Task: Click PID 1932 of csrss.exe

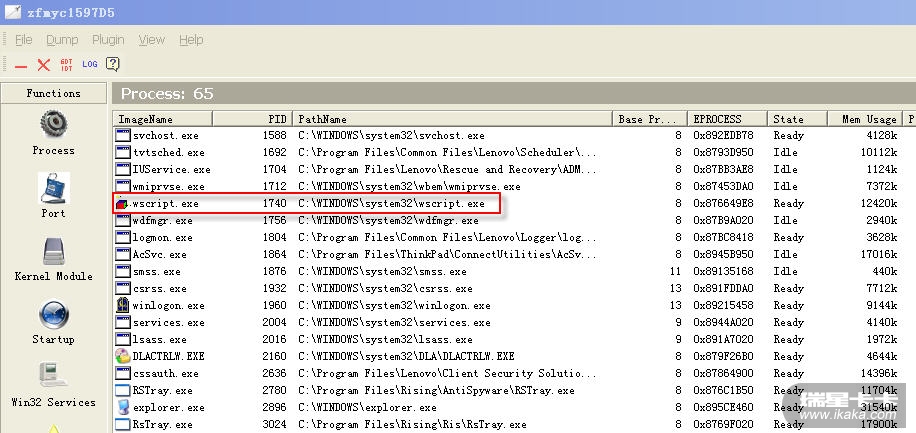Action: point(274,288)
